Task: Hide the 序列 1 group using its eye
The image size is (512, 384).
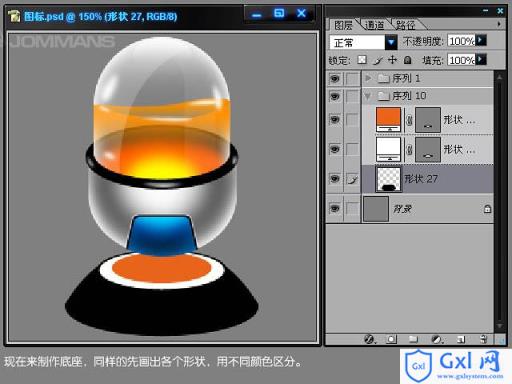Action: (335, 79)
